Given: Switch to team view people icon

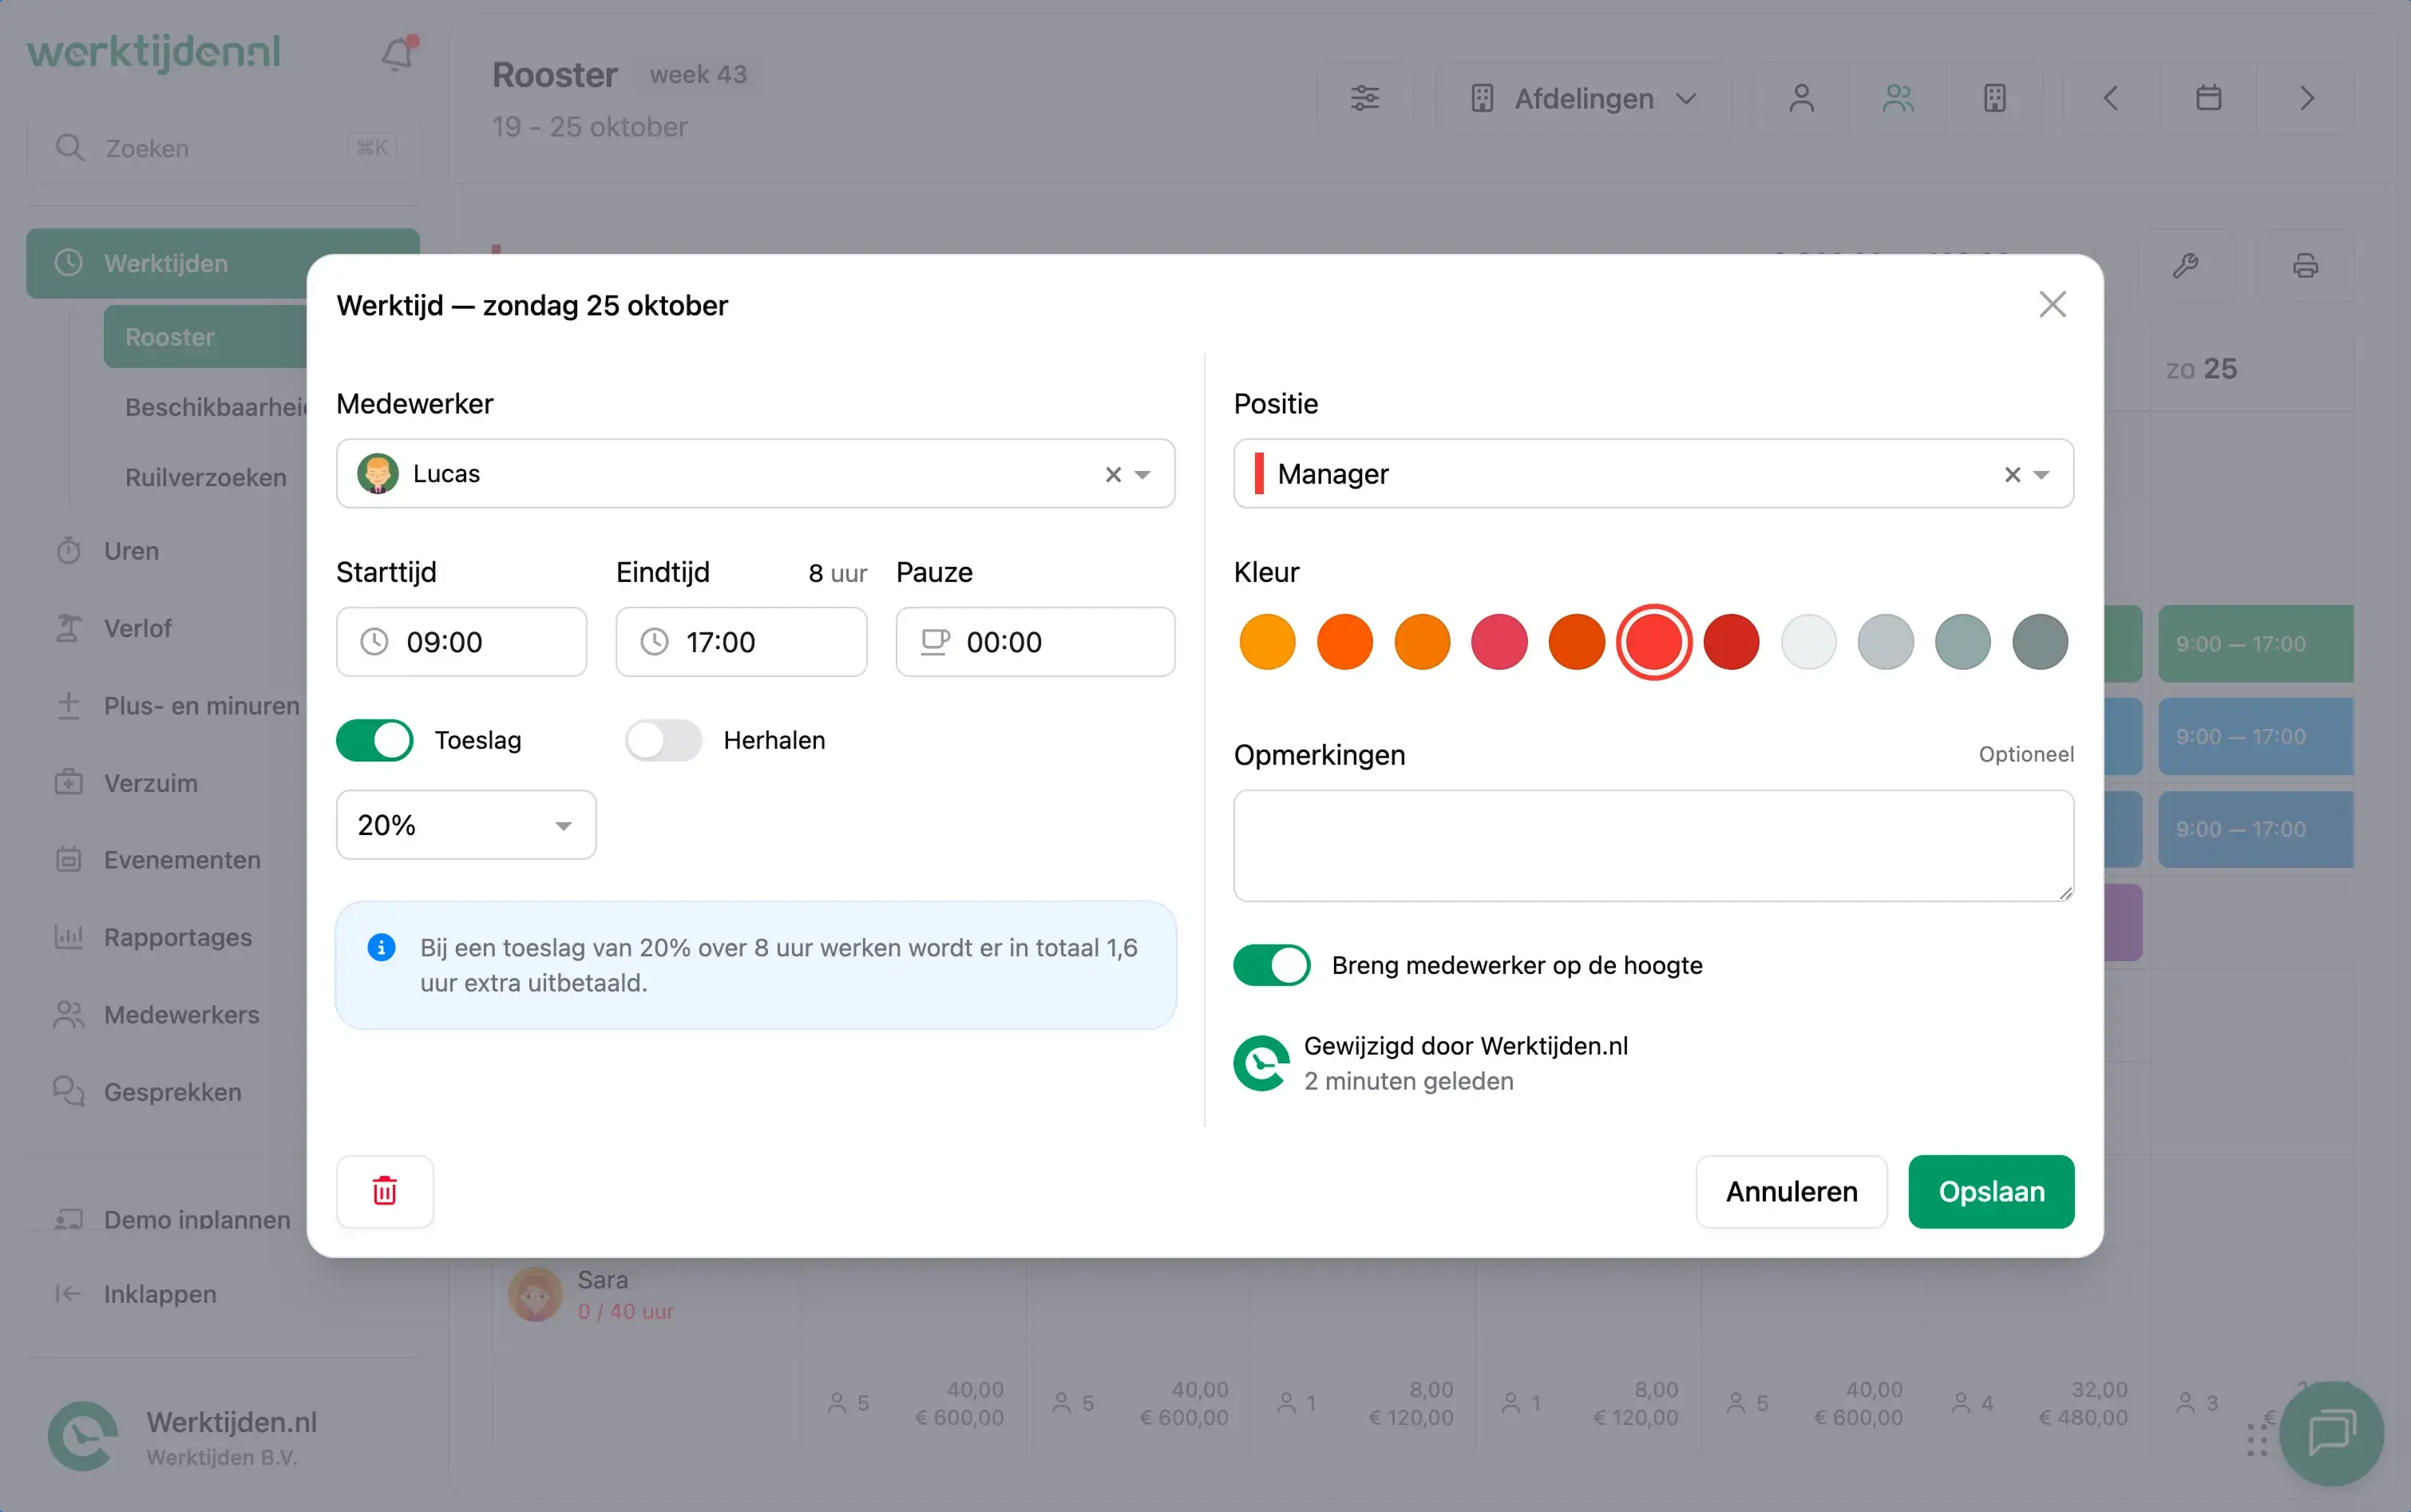Looking at the screenshot, I should [1898, 98].
